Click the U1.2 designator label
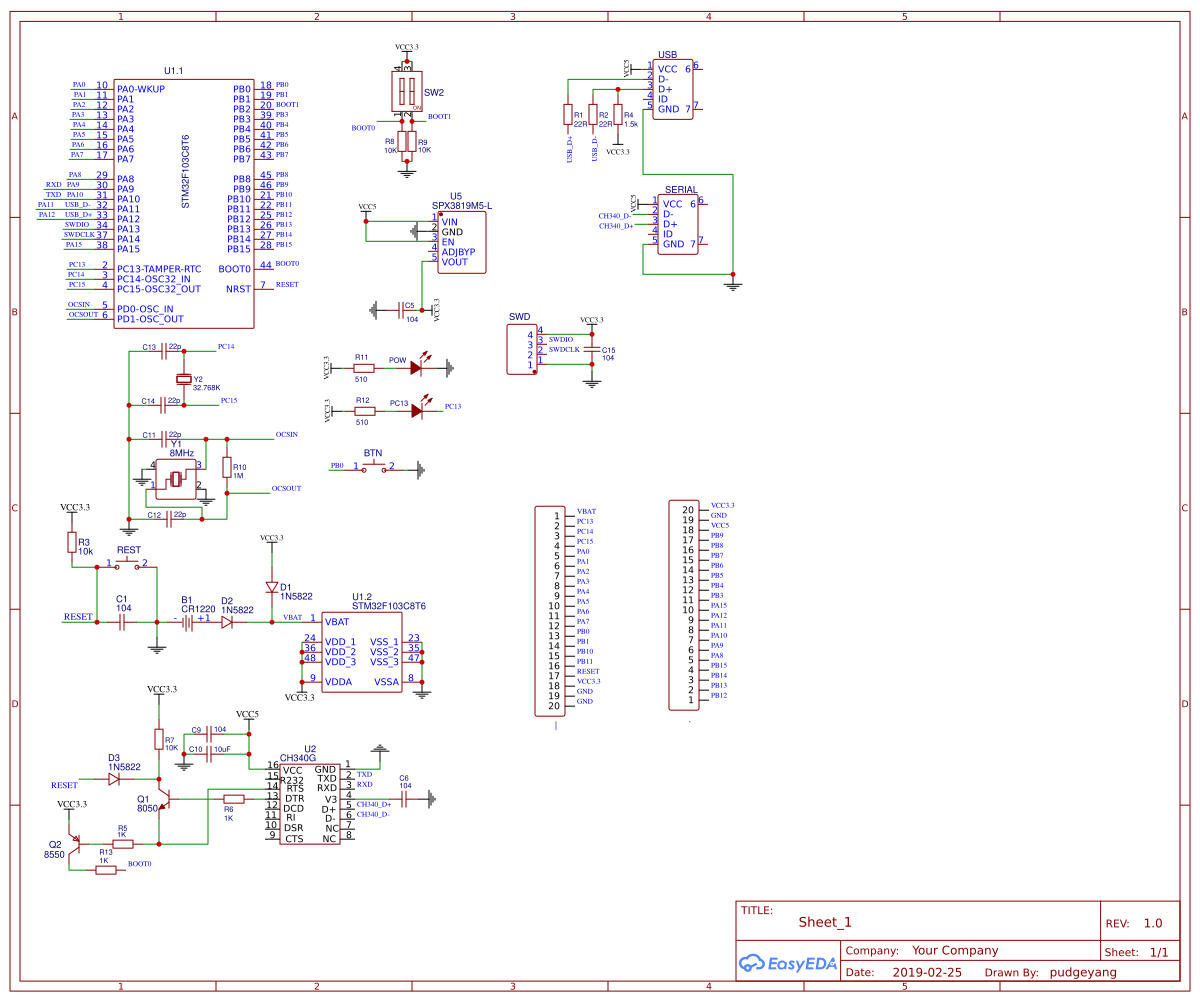This screenshot has height=1002, width=1200. [x=361, y=595]
